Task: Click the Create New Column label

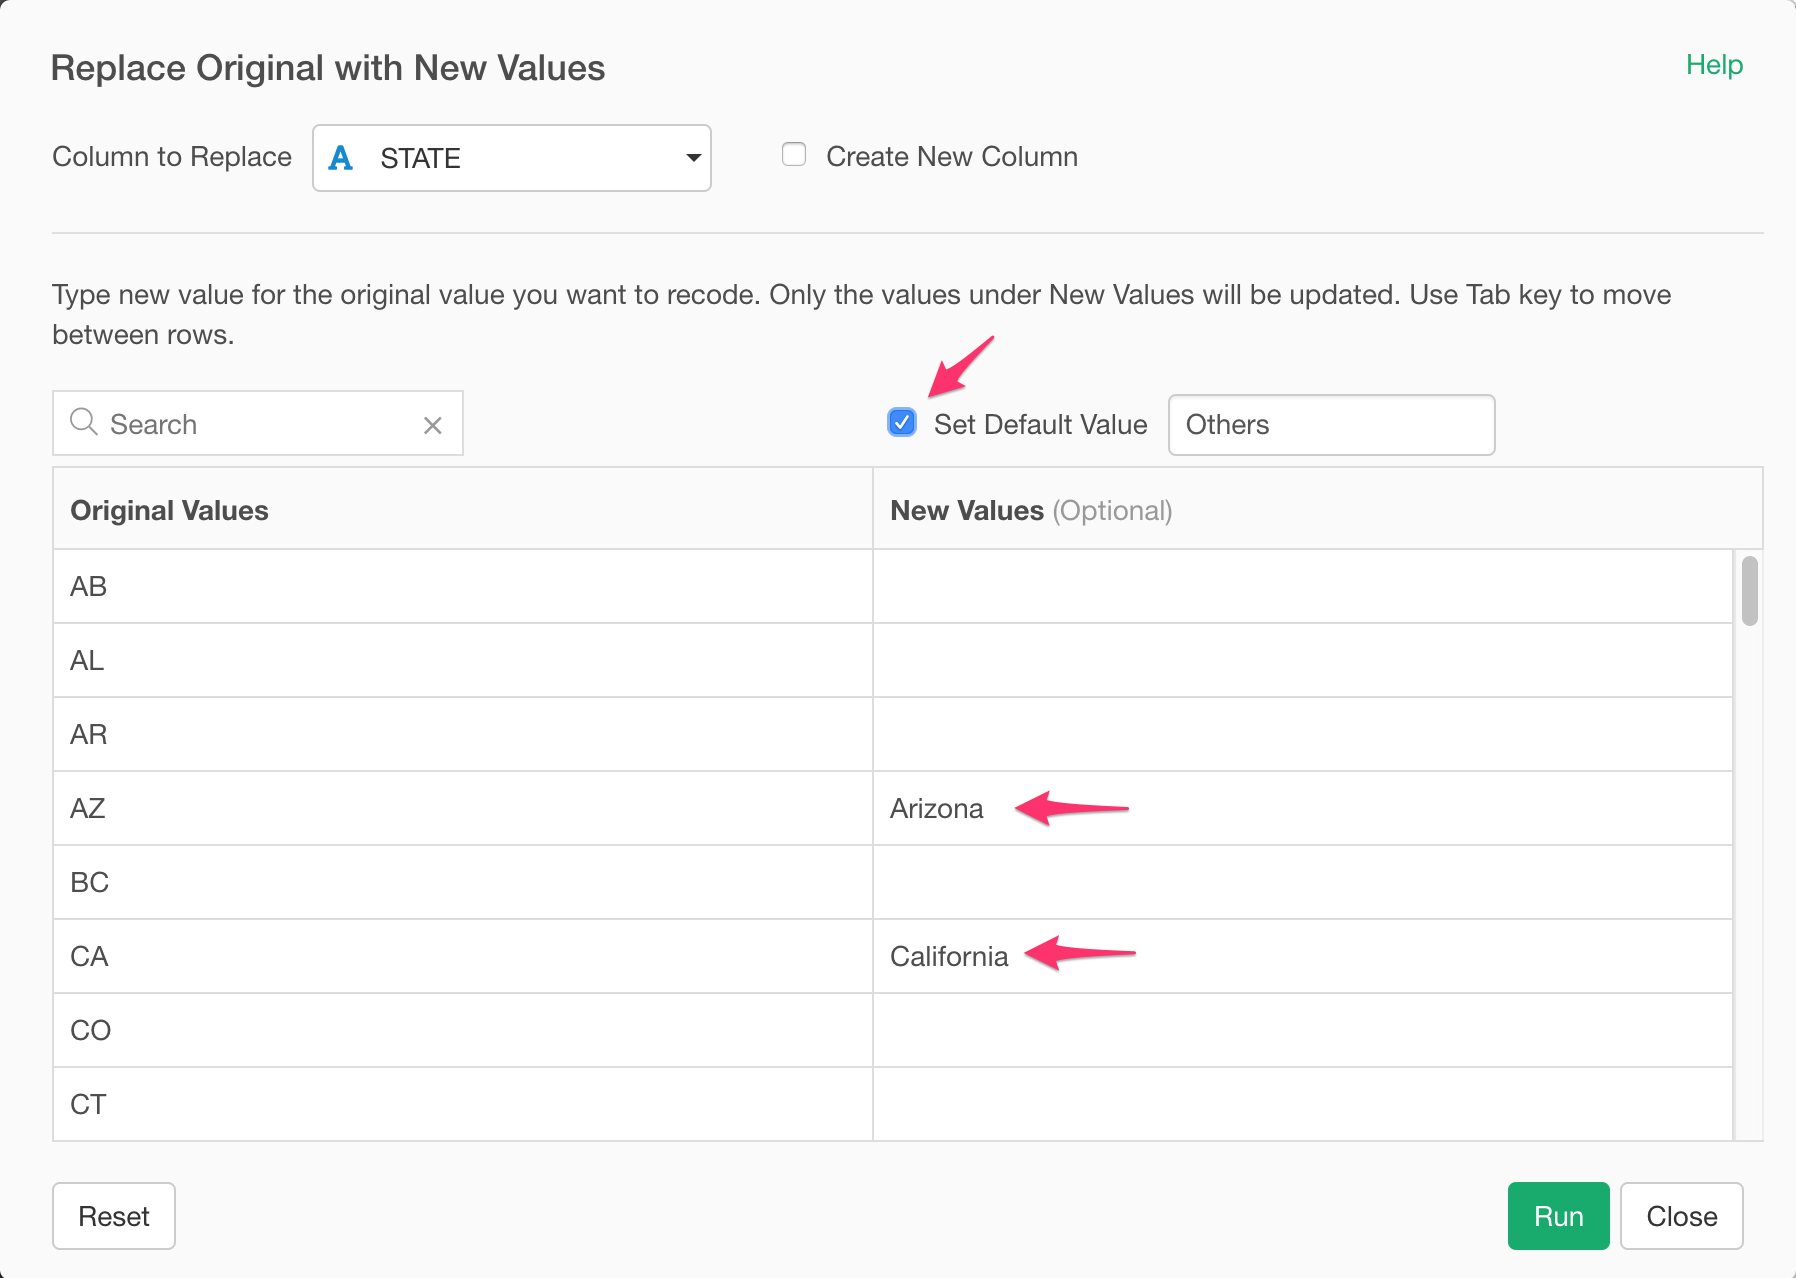Action: coord(952,157)
